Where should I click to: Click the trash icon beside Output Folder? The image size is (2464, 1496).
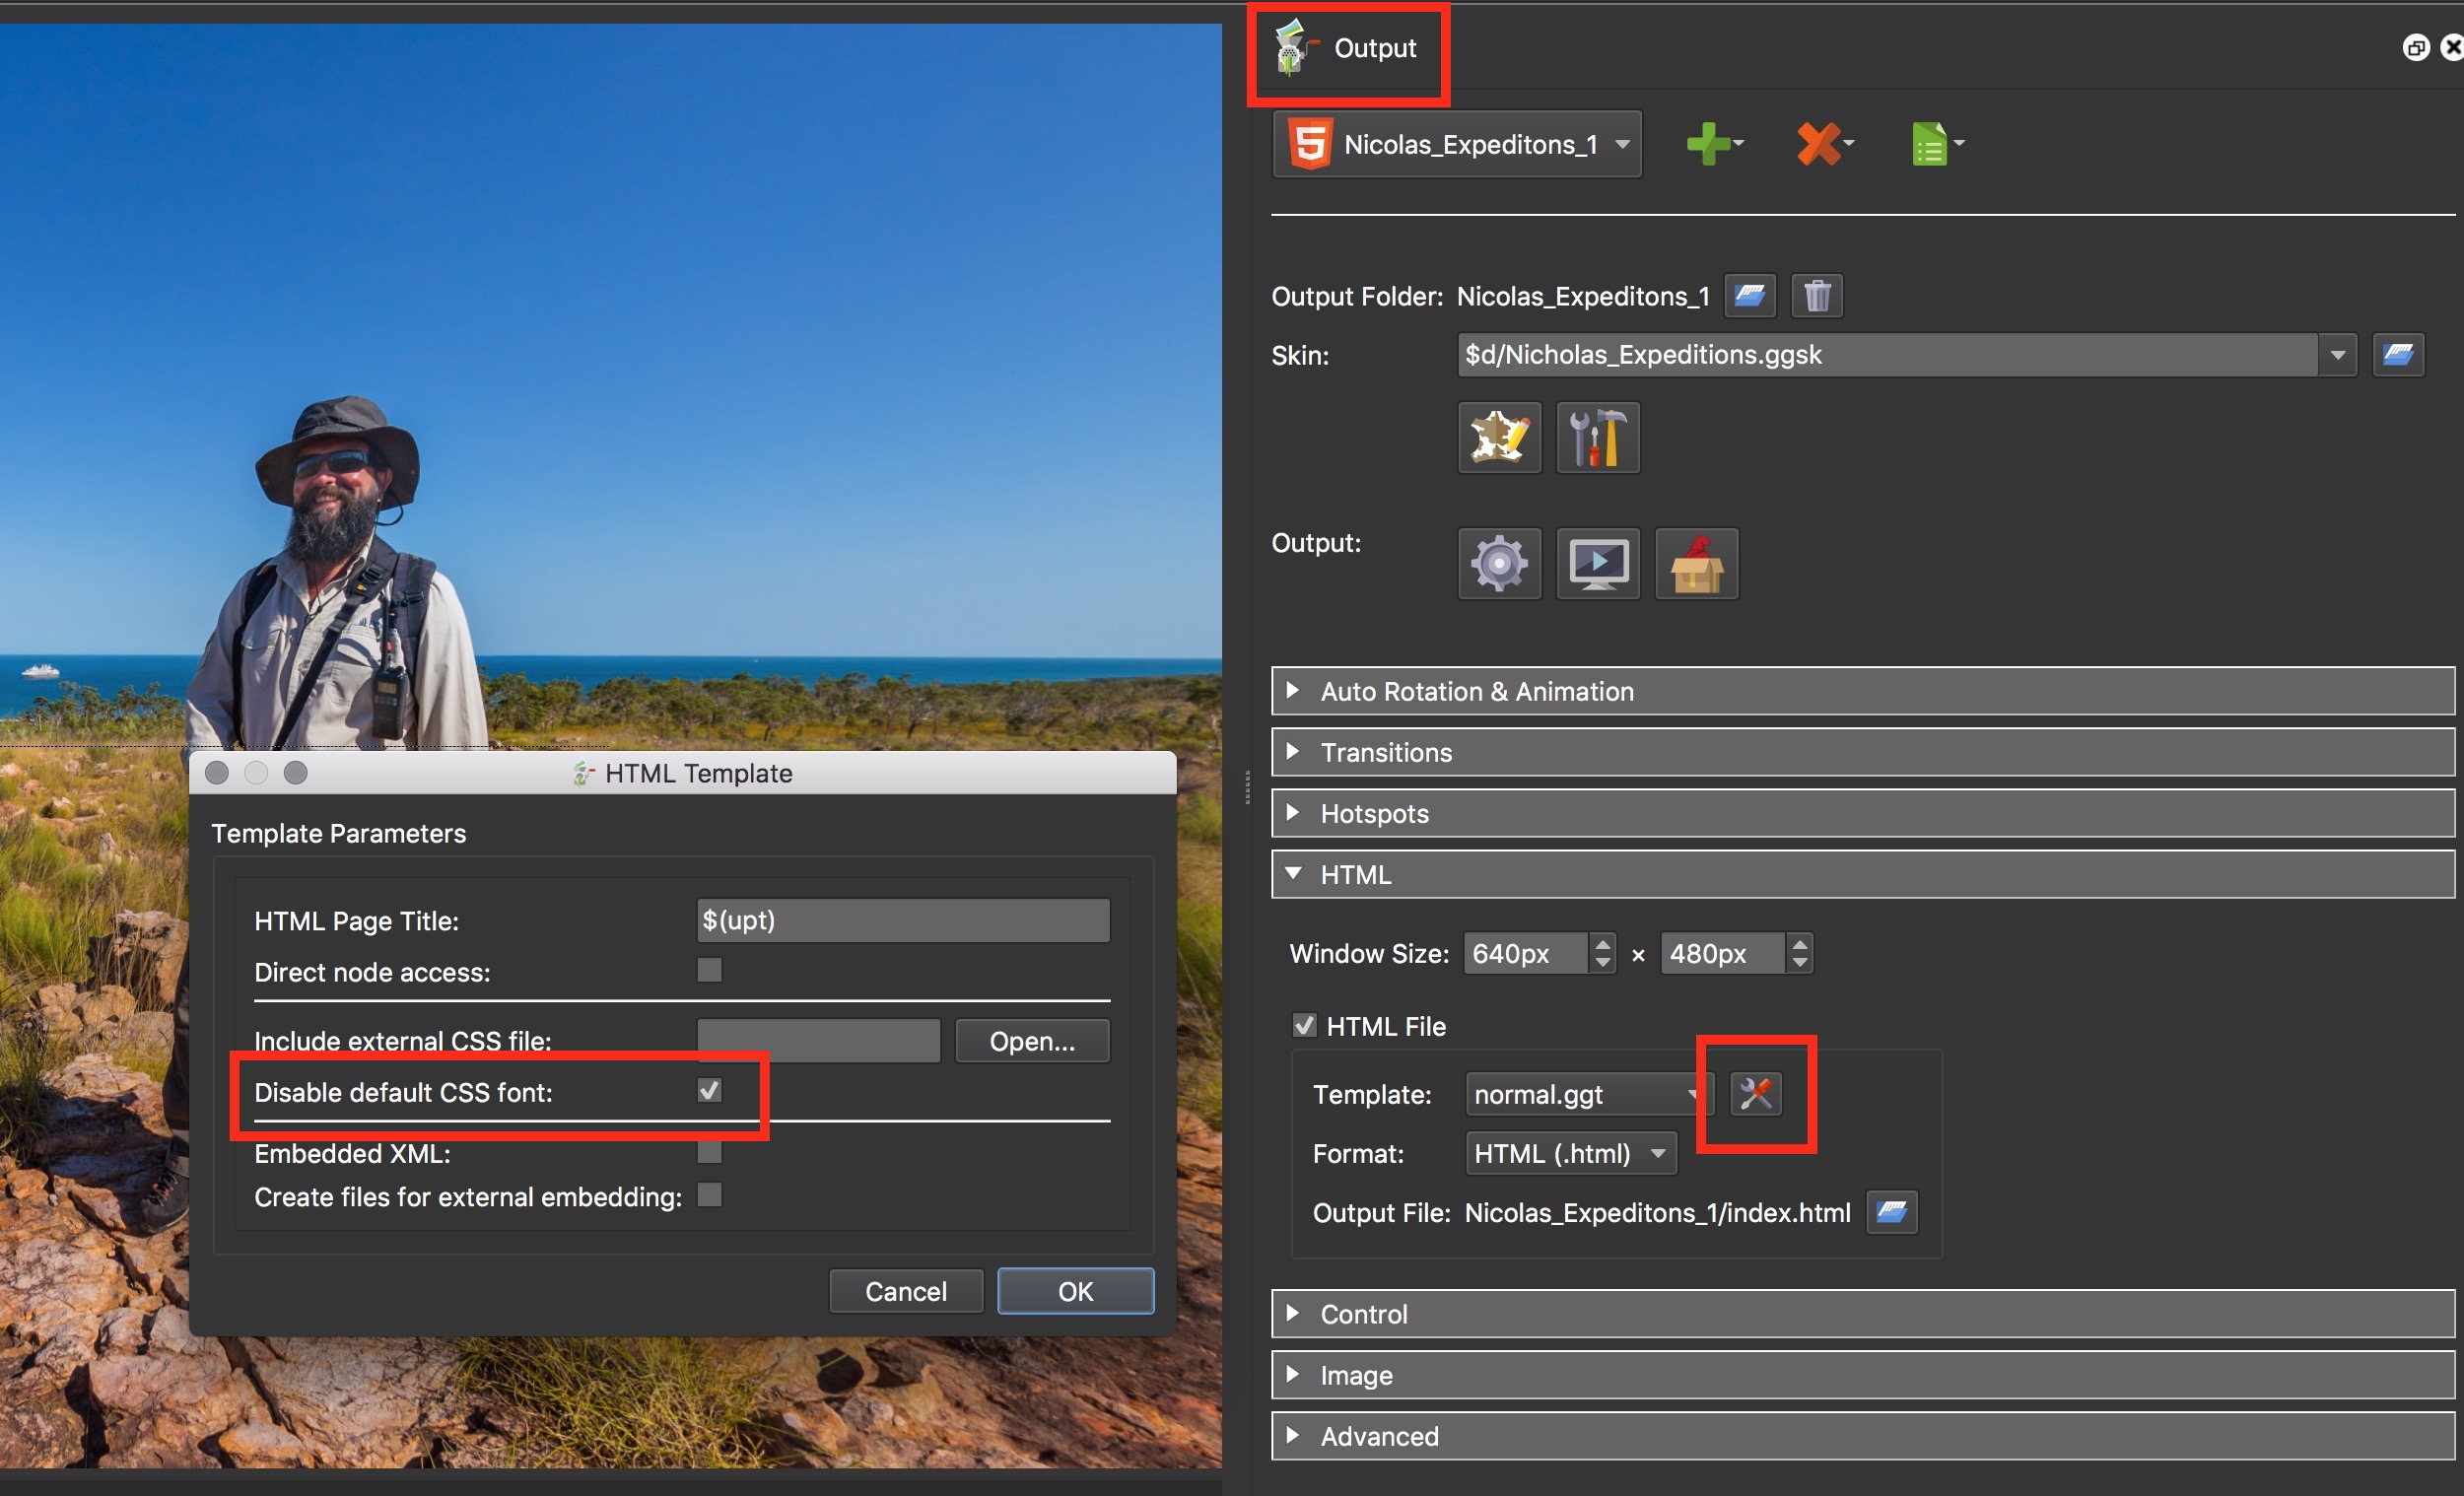click(x=1817, y=296)
